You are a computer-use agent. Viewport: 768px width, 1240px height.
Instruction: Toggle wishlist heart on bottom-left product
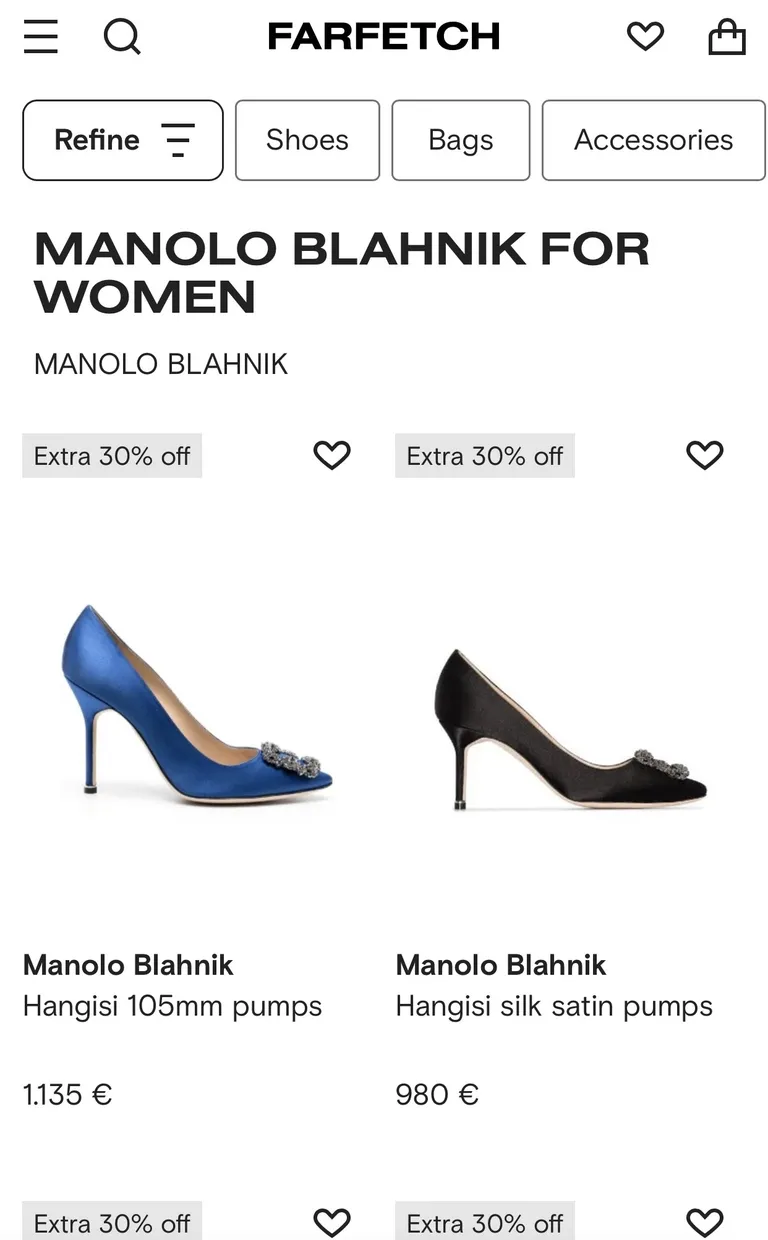click(x=332, y=1222)
